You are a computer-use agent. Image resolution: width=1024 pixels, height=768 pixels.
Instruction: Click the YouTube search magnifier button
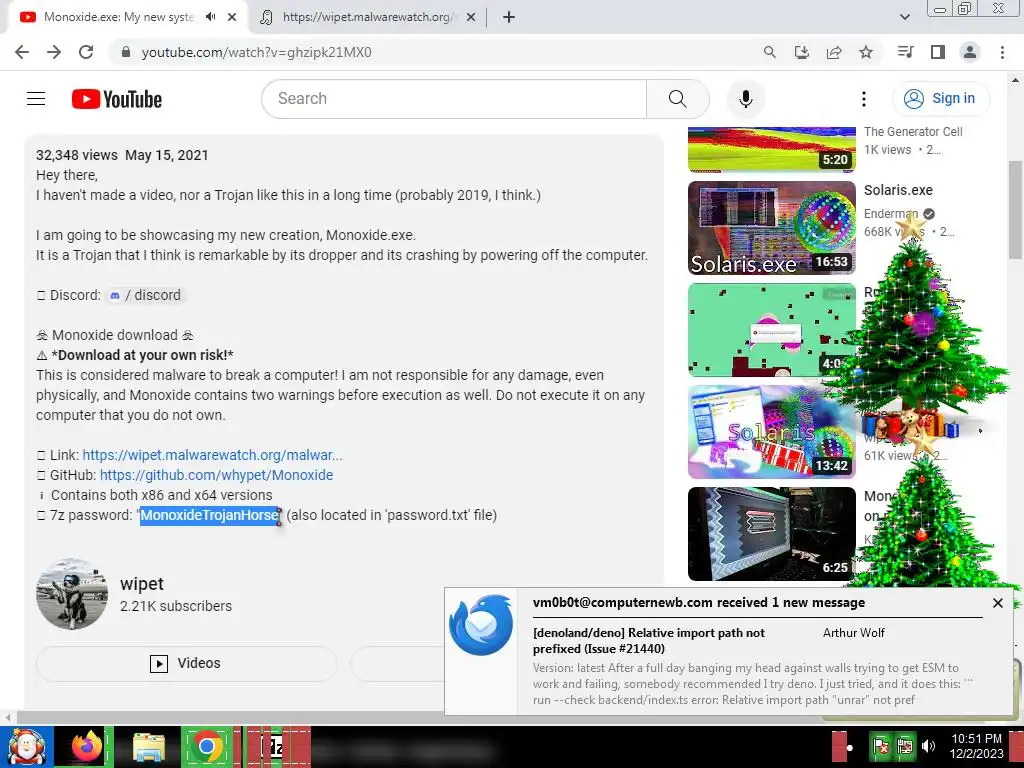[678, 99]
